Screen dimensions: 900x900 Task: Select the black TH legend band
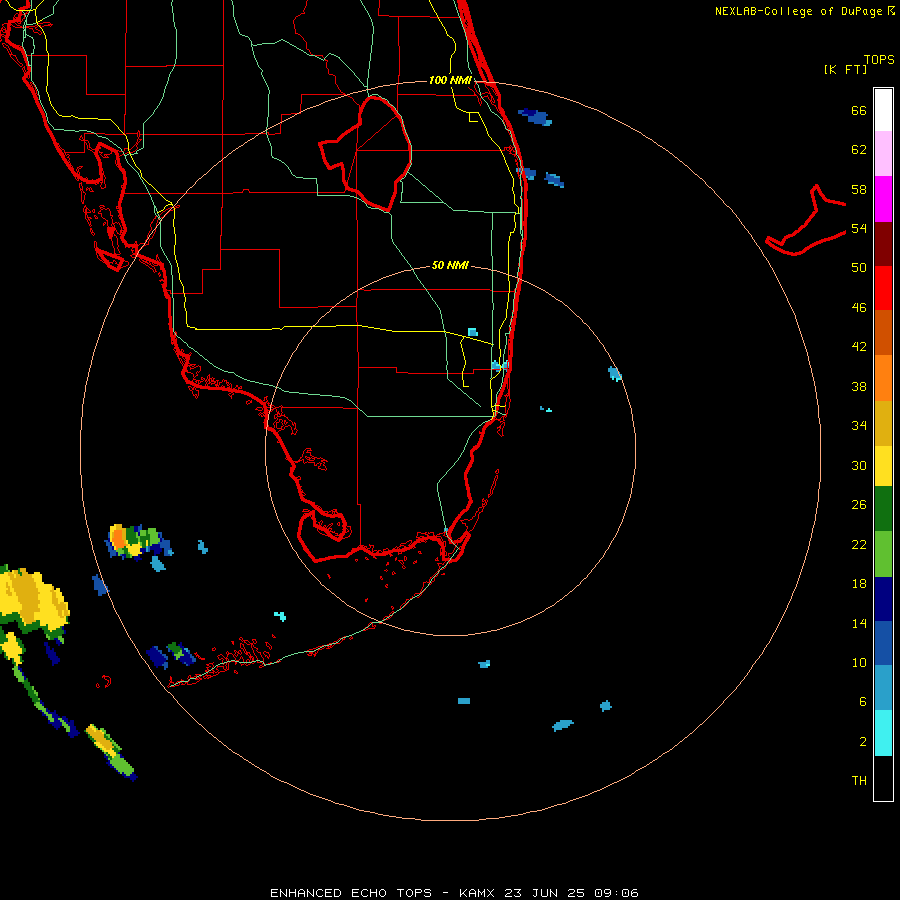(883, 778)
